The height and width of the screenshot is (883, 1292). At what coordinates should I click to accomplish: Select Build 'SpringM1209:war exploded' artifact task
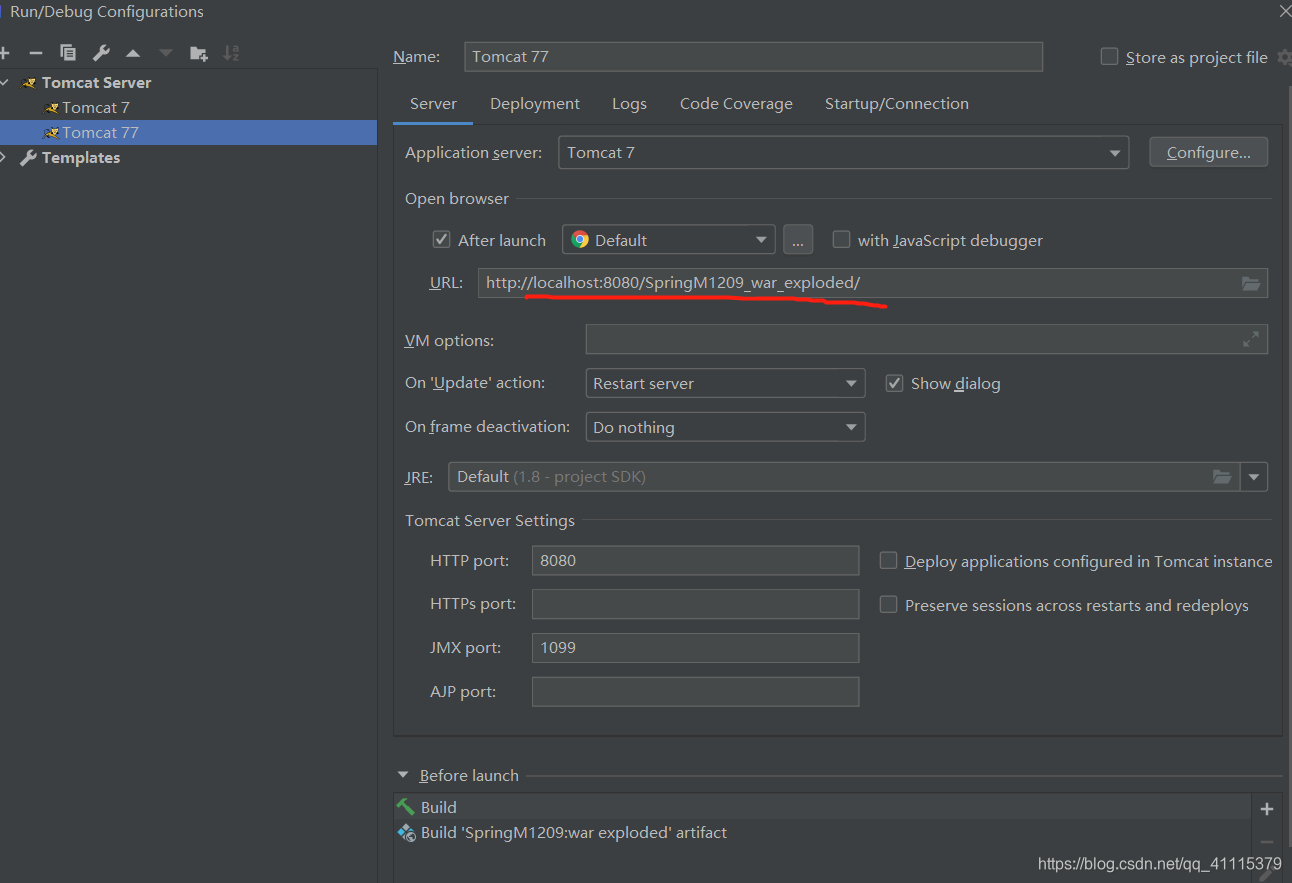pyautogui.click(x=822, y=832)
